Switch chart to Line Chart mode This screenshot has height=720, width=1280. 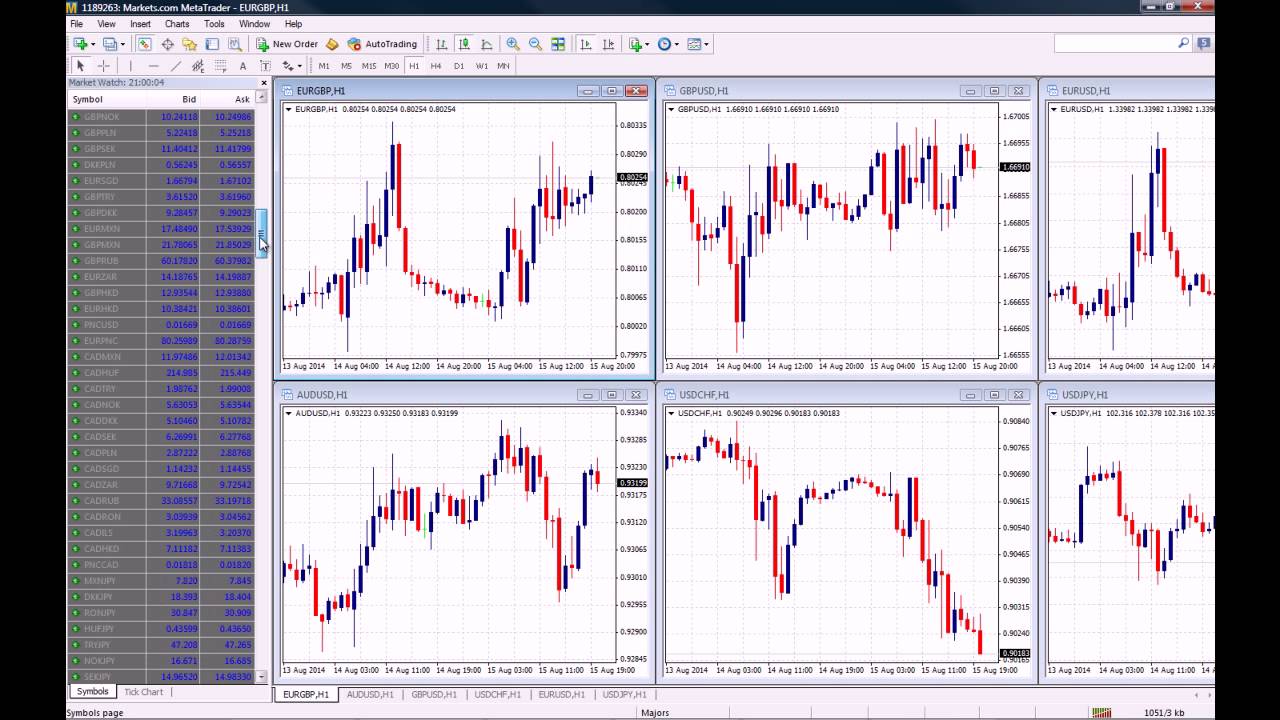coord(486,44)
